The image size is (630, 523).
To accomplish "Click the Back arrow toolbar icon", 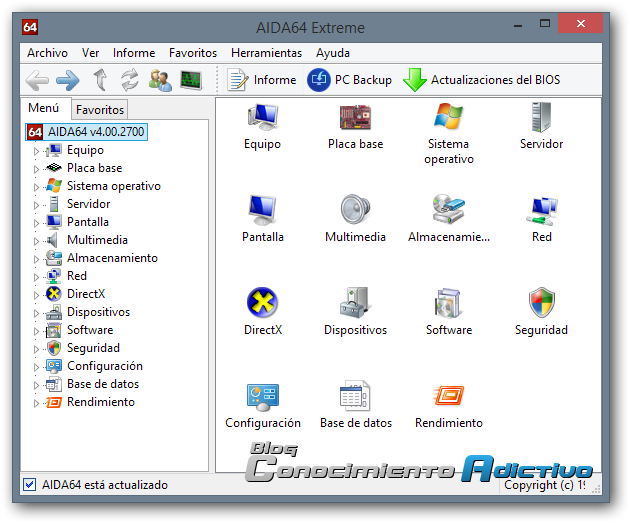I will click(x=37, y=80).
